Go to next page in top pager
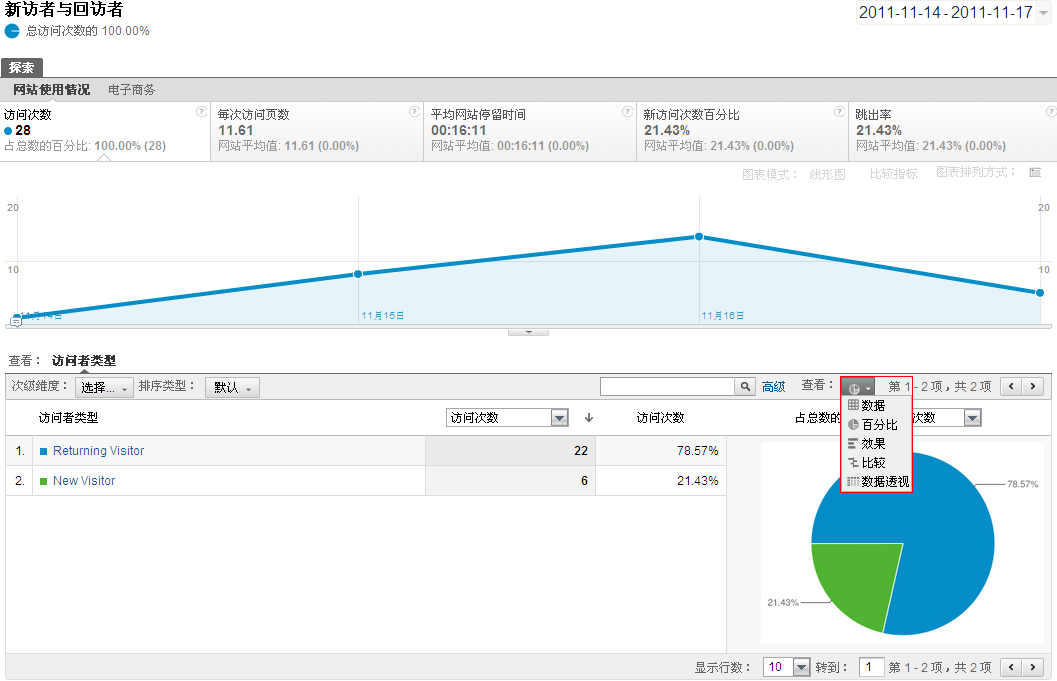This screenshot has height=681, width=1057. click(1033, 386)
